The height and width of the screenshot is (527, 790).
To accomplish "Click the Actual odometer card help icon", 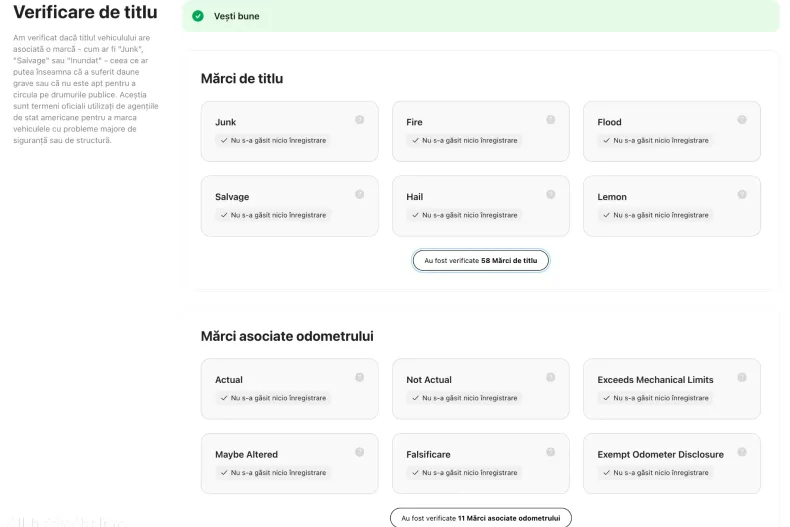I will click(359, 377).
